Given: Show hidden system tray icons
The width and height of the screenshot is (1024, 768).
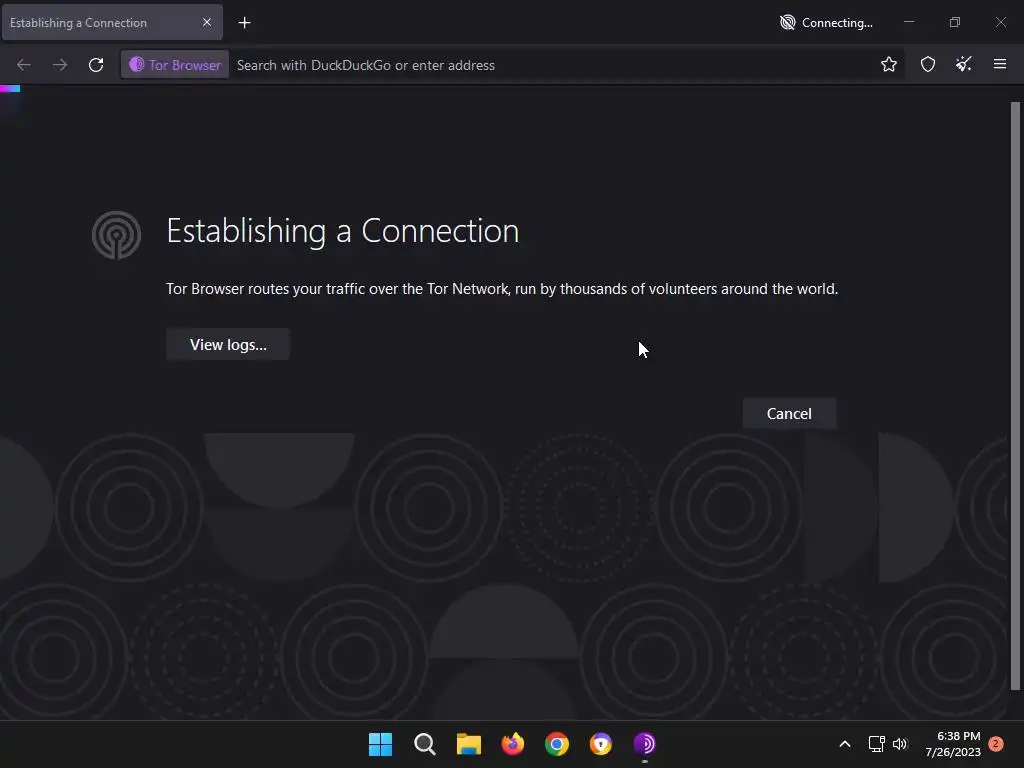Looking at the screenshot, I should (844, 744).
